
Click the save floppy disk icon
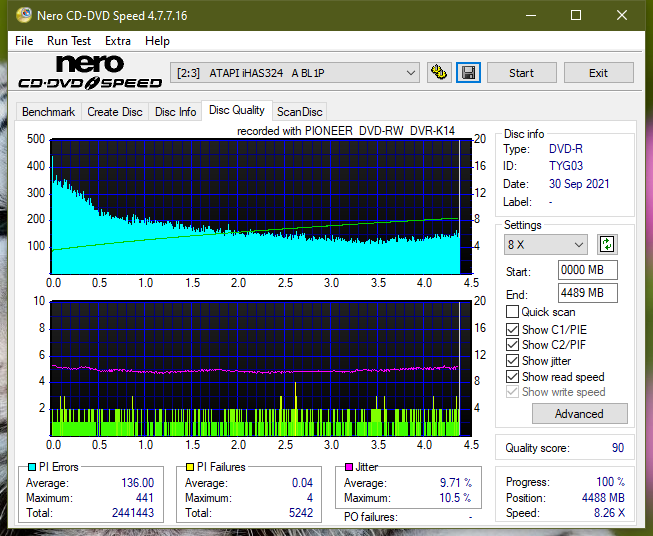click(469, 73)
